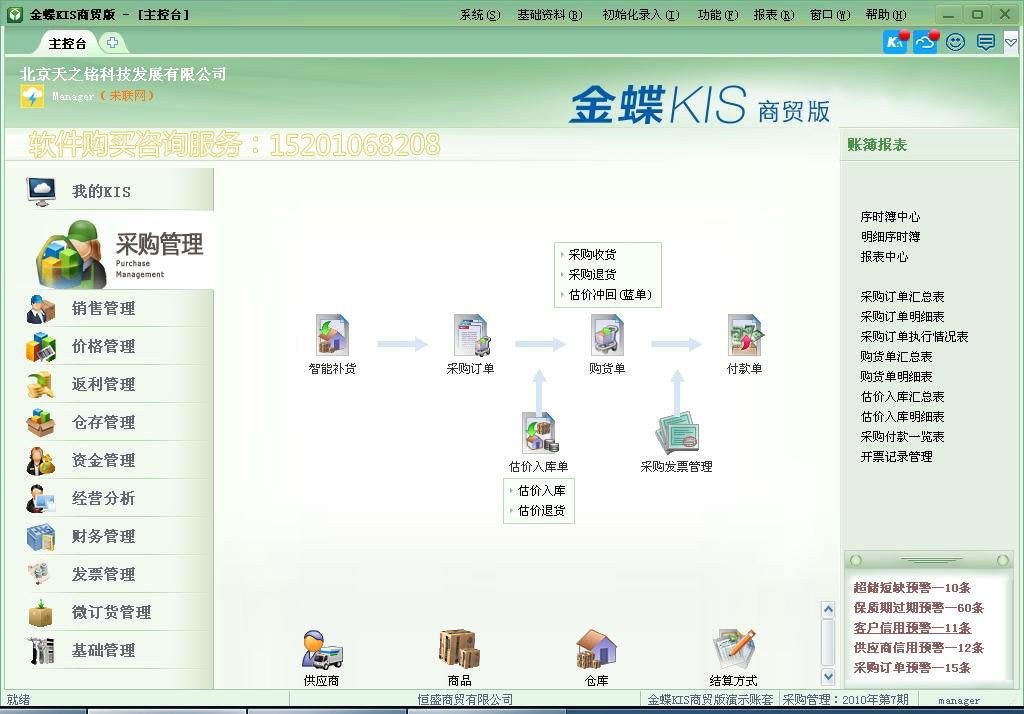1024x714 pixels.
Task: Open 采购发票管理 from the flowchart
Action: [677, 435]
